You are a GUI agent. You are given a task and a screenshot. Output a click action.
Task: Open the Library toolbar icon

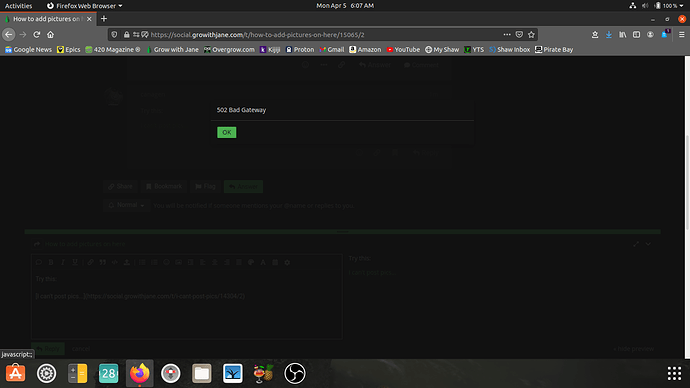click(623, 35)
